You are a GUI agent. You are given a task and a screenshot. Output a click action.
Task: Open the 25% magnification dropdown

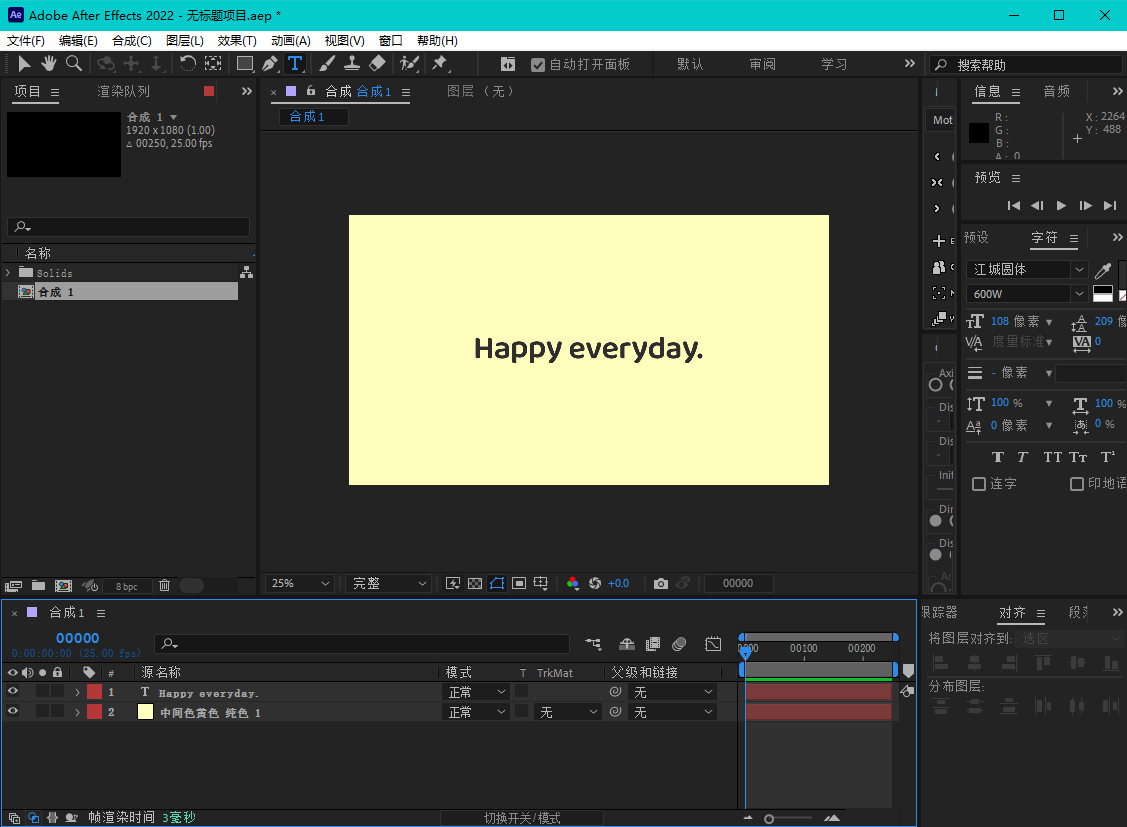click(300, 583)
